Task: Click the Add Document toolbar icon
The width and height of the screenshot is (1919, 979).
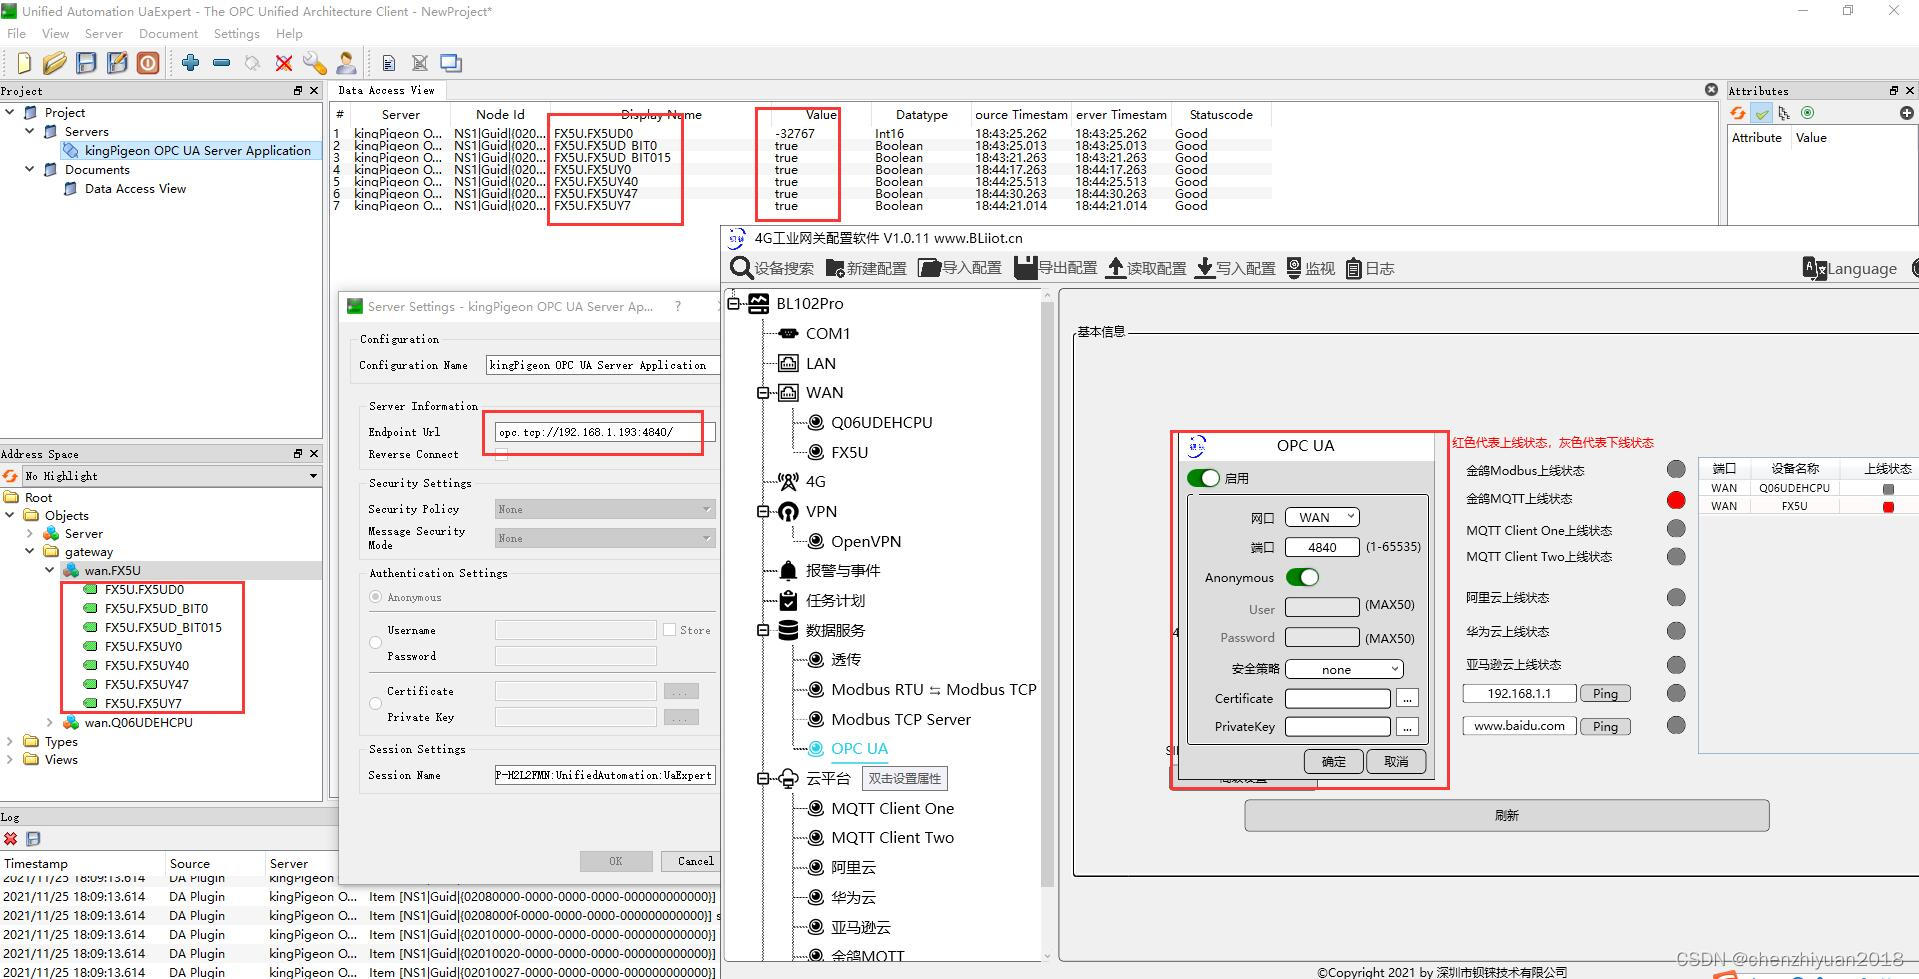Action: tap(389, 63)
